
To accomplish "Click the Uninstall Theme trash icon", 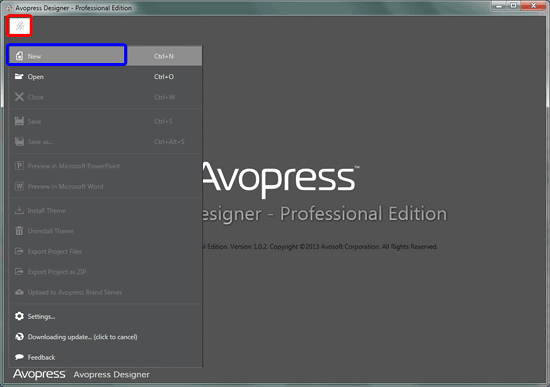I will tap(19, 231).
